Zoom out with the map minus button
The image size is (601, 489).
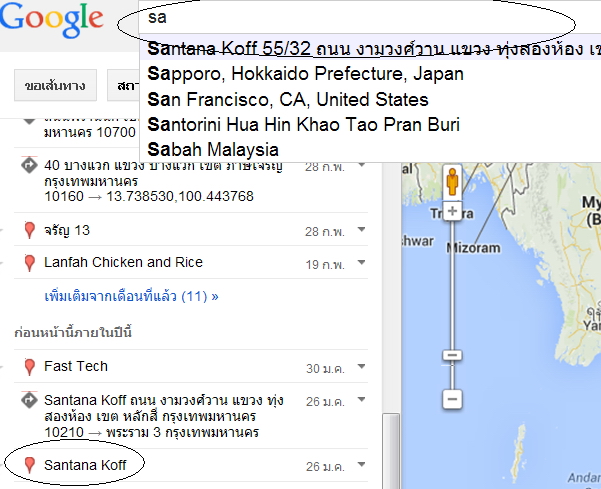tap(452, 399)
